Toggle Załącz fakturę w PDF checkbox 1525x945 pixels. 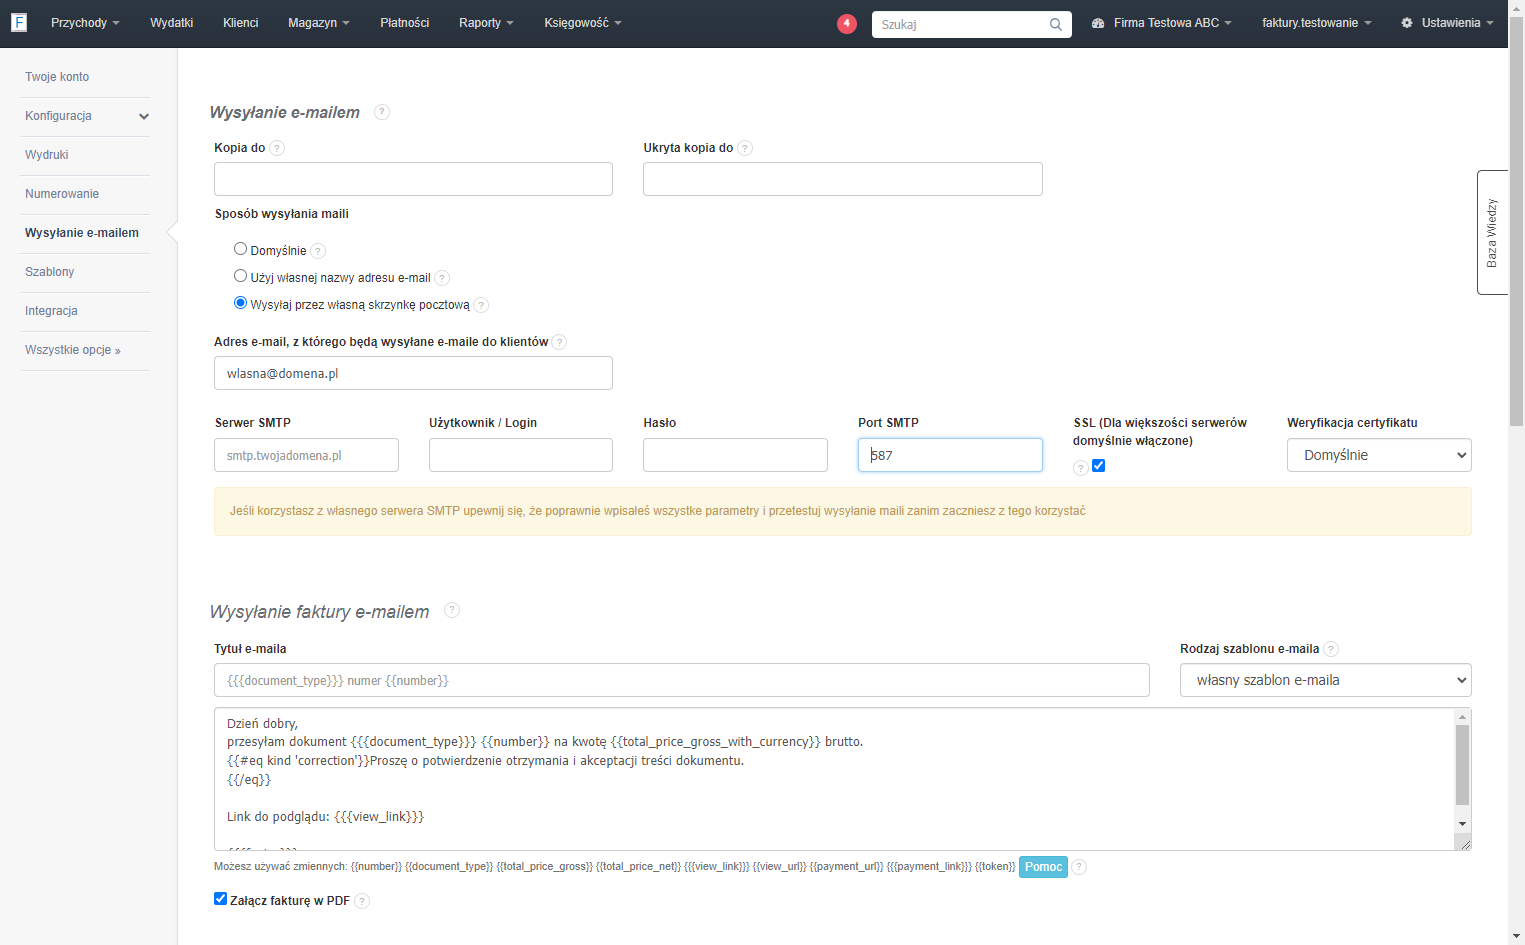(220, 899)
